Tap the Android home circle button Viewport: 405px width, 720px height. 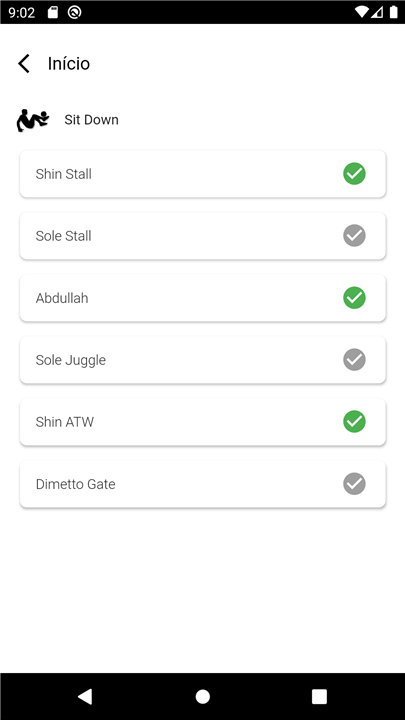(x=202, y=697)
